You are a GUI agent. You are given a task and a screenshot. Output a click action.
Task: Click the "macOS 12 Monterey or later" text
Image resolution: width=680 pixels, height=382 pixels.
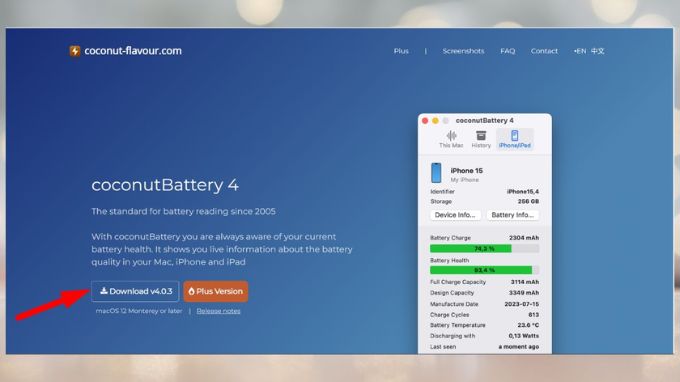(x=139, y=311)
